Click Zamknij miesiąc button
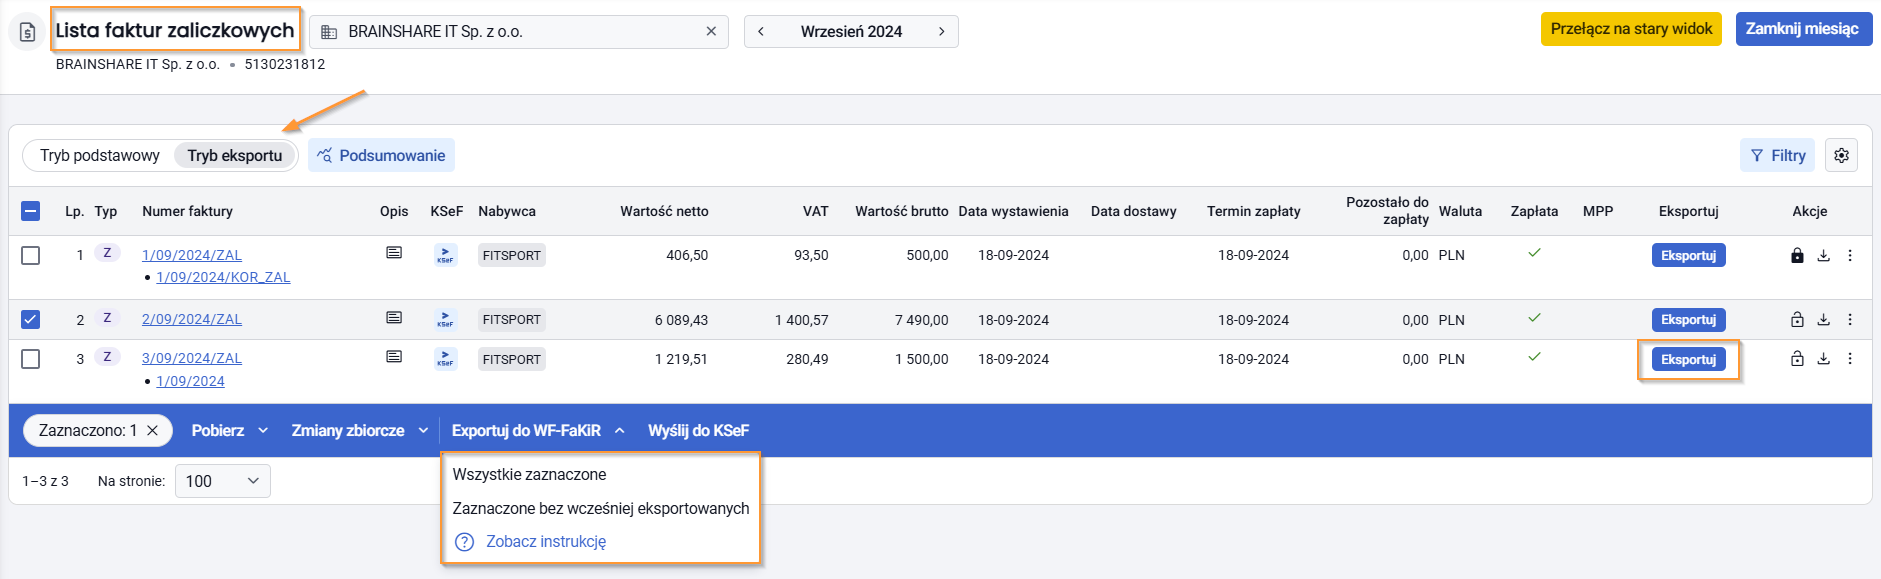This screenshot has width=1881, height=579. pyautogui.click(x=1802, y=29)
